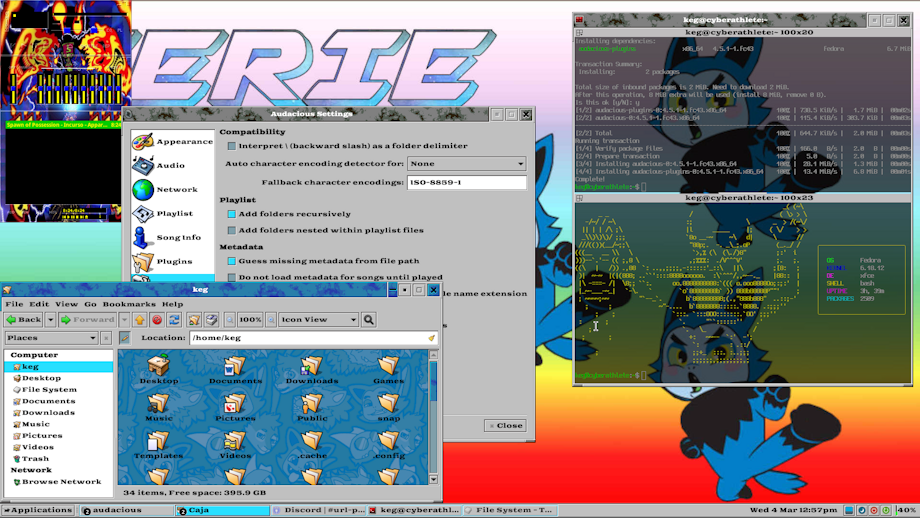Image resolution: width=920 pixels, height=518 pixels.
Task: Open the Plugins settings category
Action: click(172, 261)
